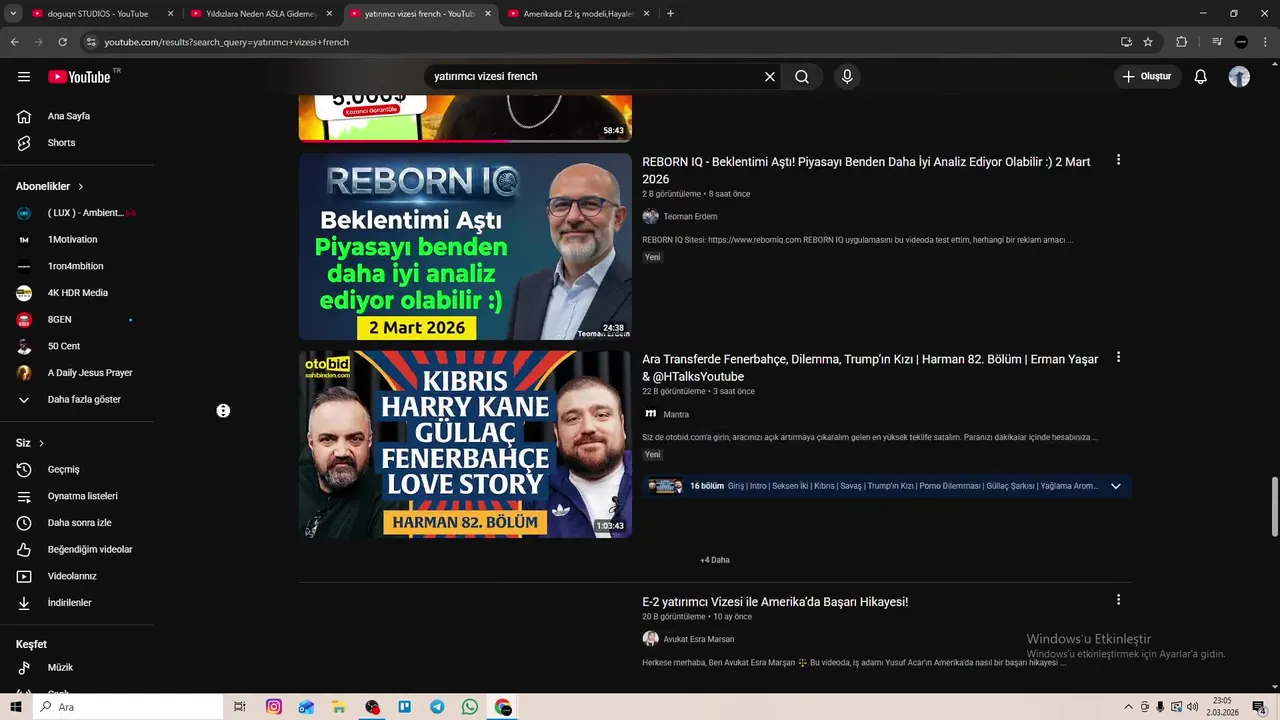The width and height of the screenshot is (1280, 720).
Task: Open the tab search dropdown in Chrome
Action: (x=13, y=14)
